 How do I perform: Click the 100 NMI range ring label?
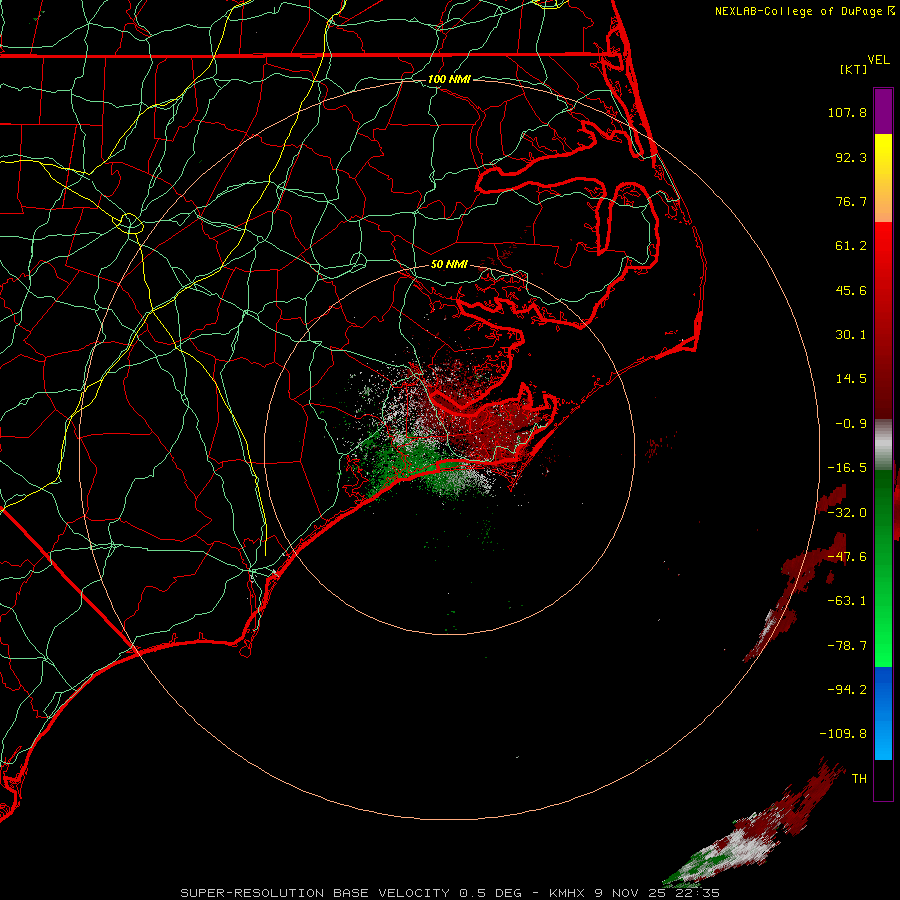point(449,79)
